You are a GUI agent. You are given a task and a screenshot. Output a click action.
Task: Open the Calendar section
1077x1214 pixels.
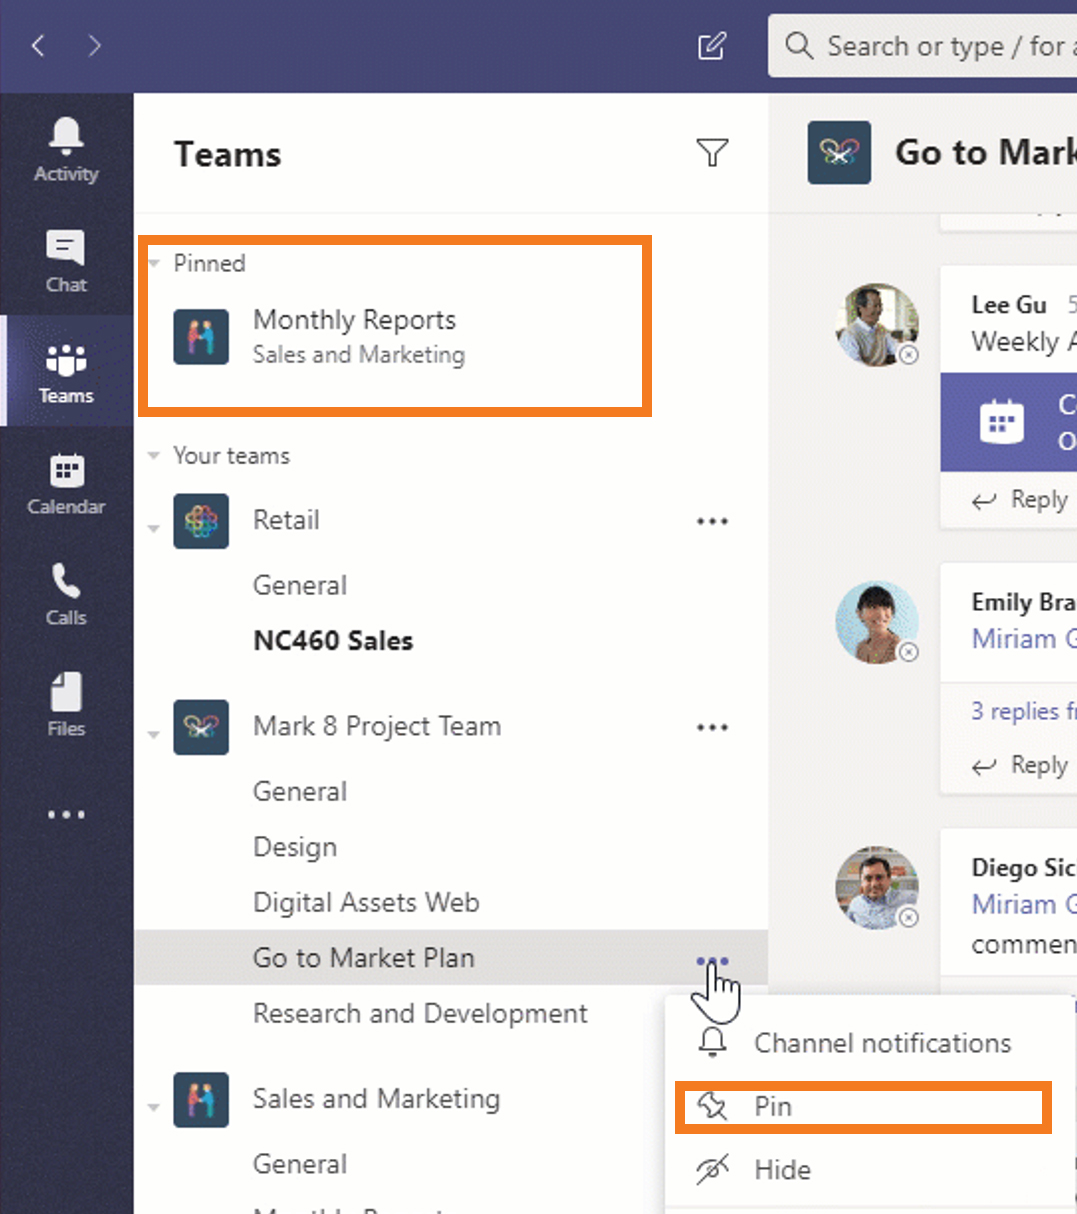66,483
